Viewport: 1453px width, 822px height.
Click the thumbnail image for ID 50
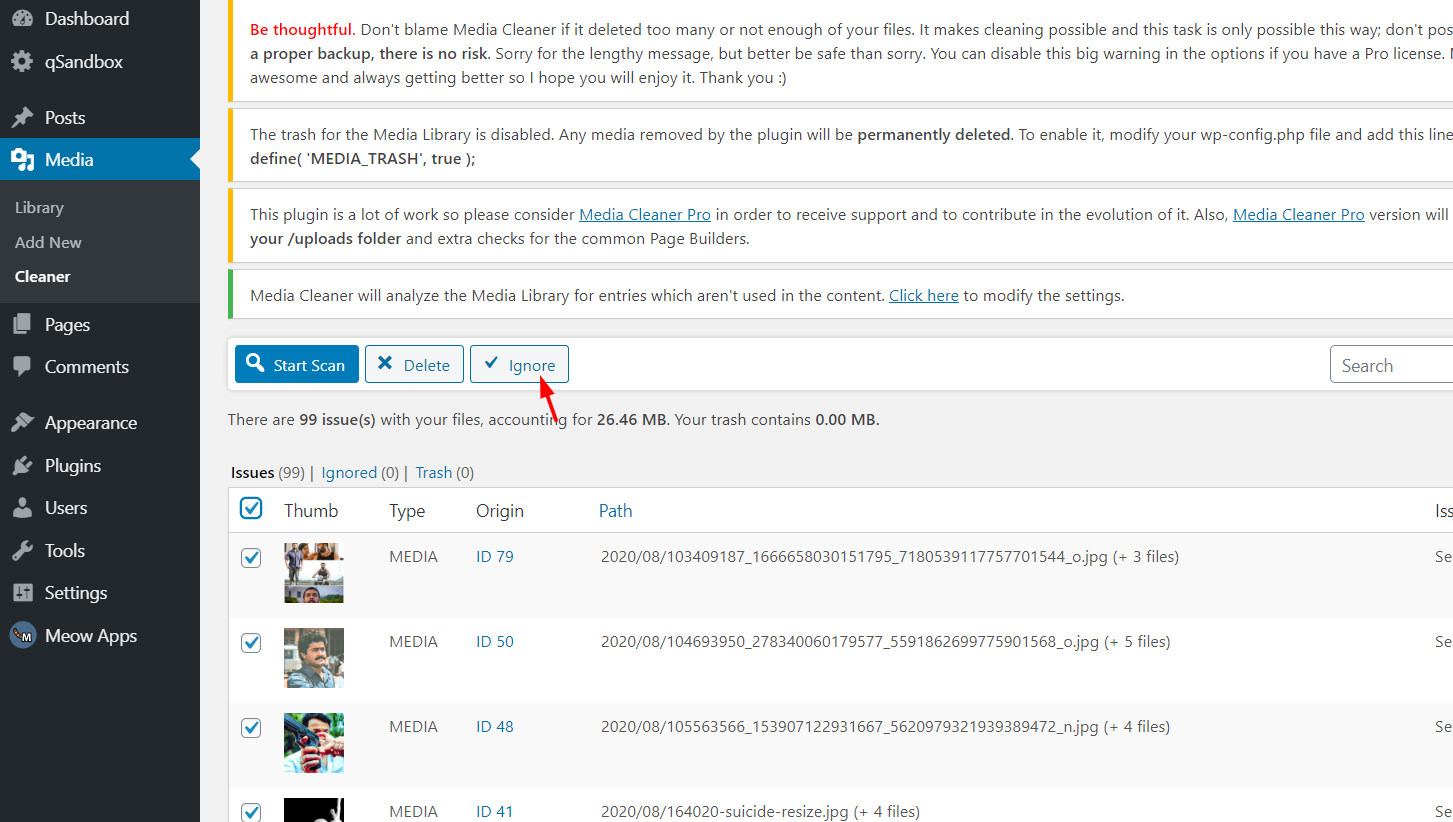point(314,658)
